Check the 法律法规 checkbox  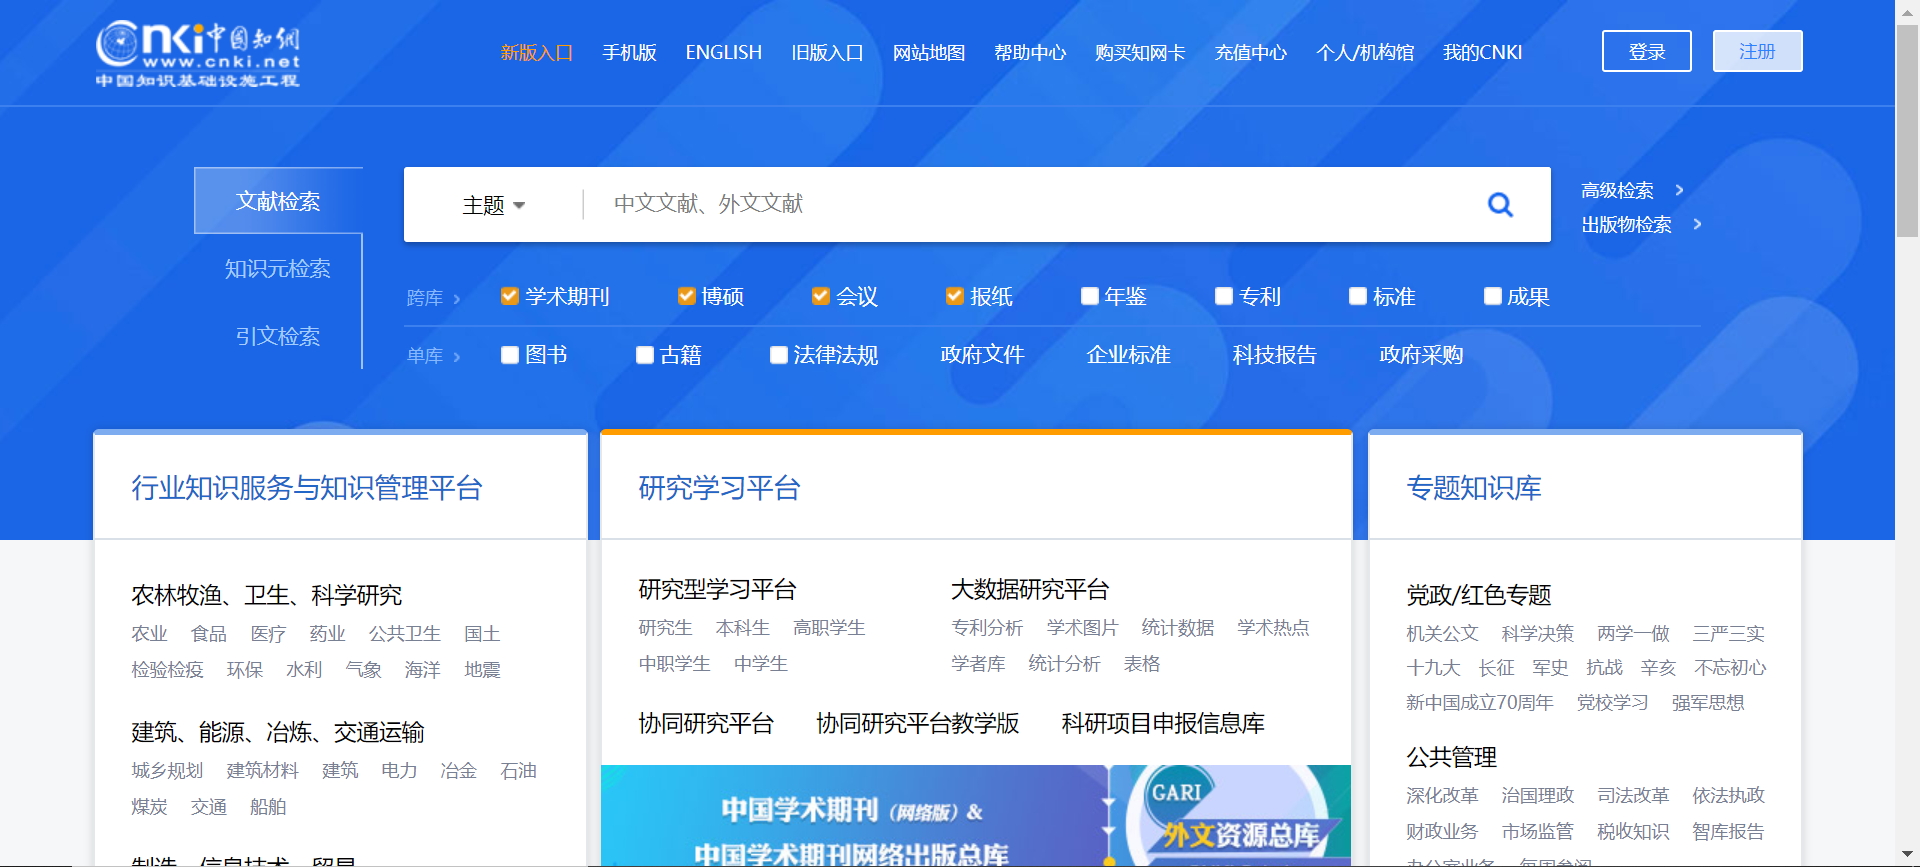(779, 355)
